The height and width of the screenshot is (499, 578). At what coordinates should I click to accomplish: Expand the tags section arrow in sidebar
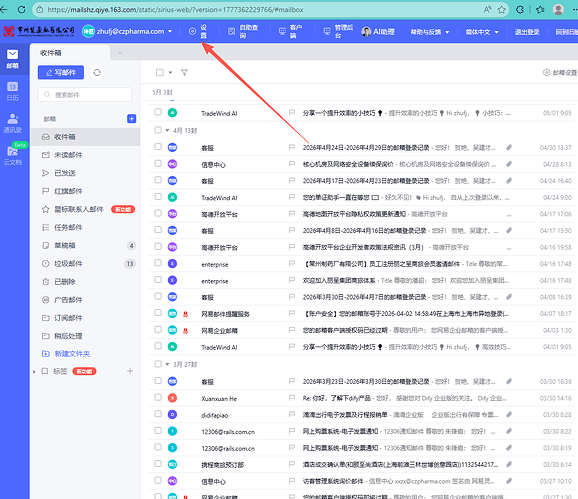tap(34, 372)
